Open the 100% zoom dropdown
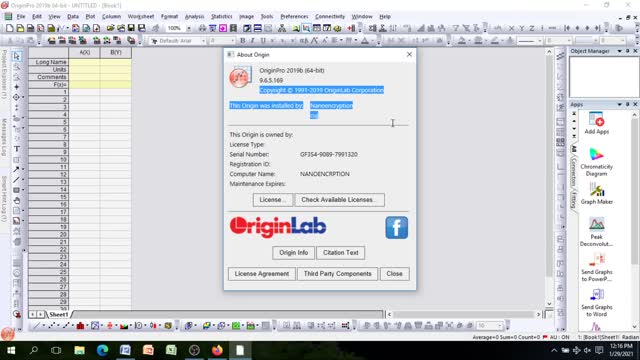Image resolution: width=640 pixels, height=360 pixels. click(189, 28)
